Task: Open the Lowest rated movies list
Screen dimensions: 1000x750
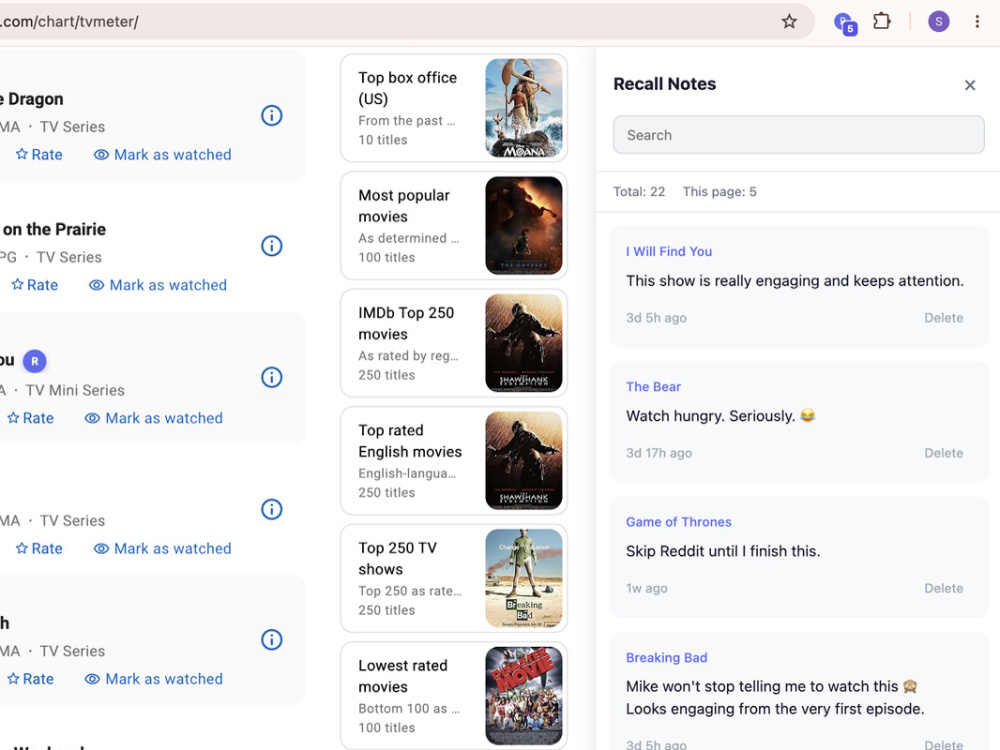Action: point(454,696)
